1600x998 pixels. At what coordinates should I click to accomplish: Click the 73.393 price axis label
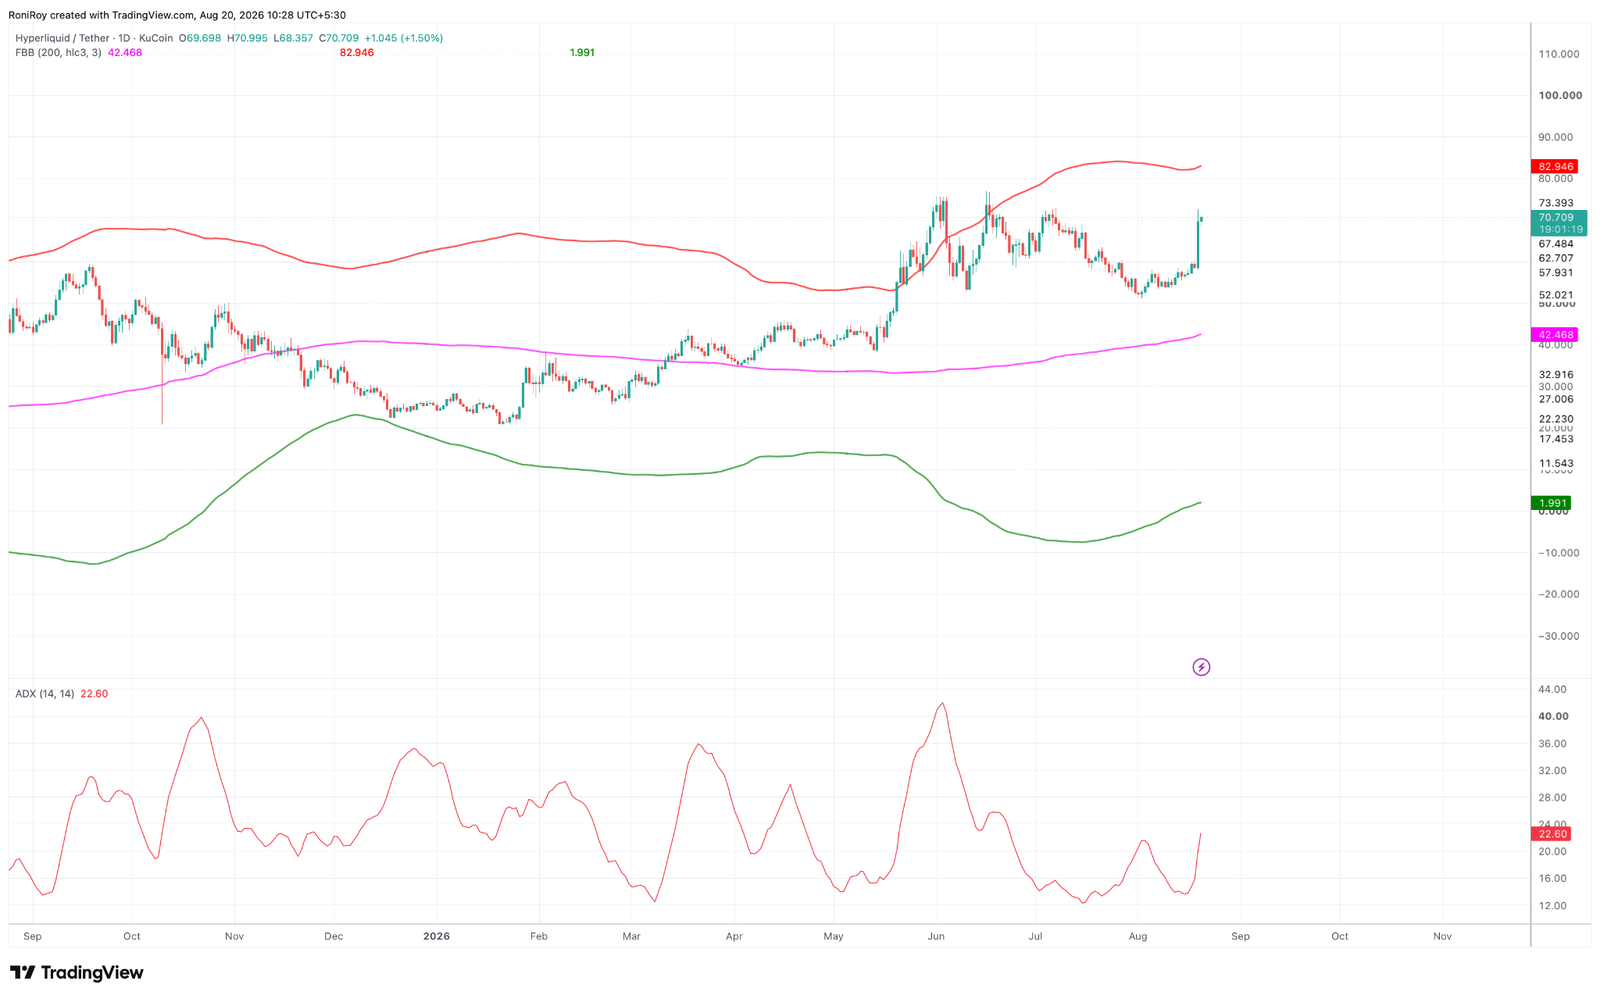tap(1556, 203)
